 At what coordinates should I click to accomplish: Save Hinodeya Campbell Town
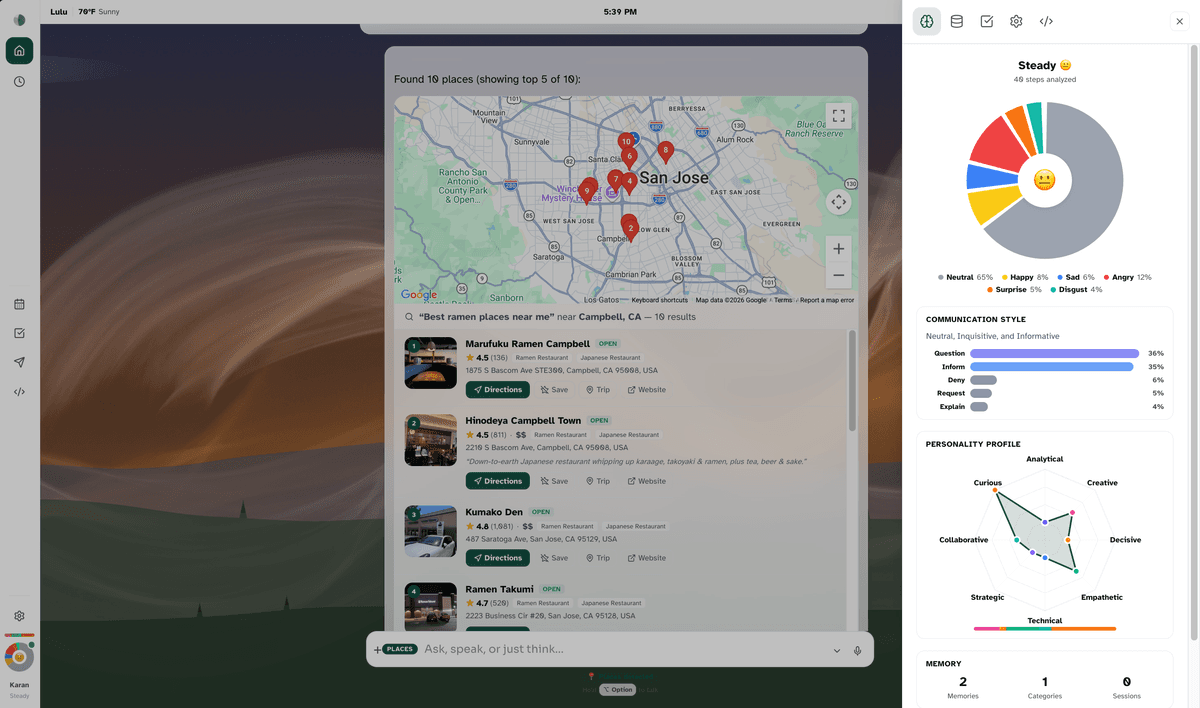pos(555,481)
